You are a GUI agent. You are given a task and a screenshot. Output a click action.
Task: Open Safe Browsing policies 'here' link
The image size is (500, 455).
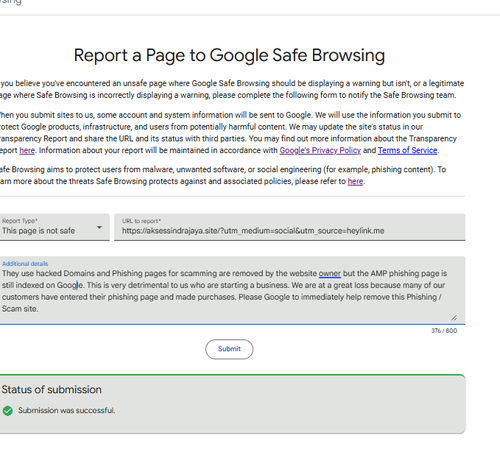click(355, 181)
